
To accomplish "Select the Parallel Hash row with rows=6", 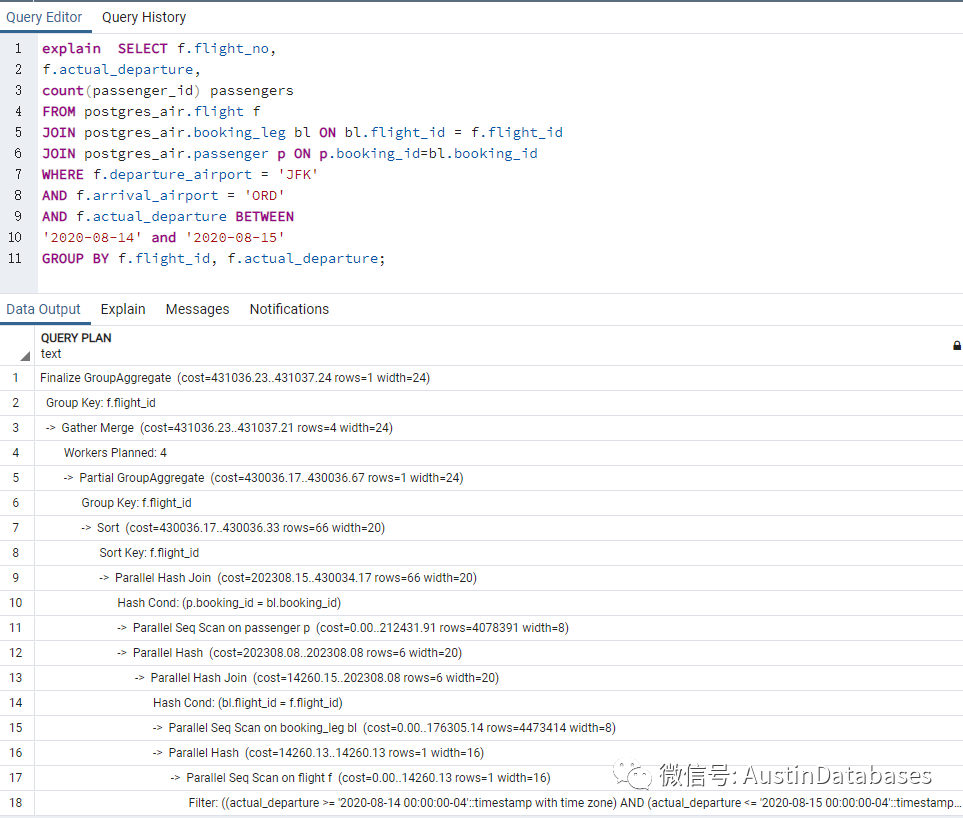I will [499, 653].
